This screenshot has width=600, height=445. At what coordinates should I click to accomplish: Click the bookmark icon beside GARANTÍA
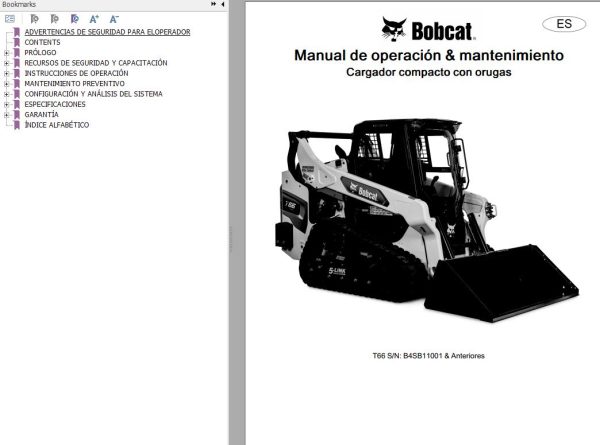coord(17,114)
